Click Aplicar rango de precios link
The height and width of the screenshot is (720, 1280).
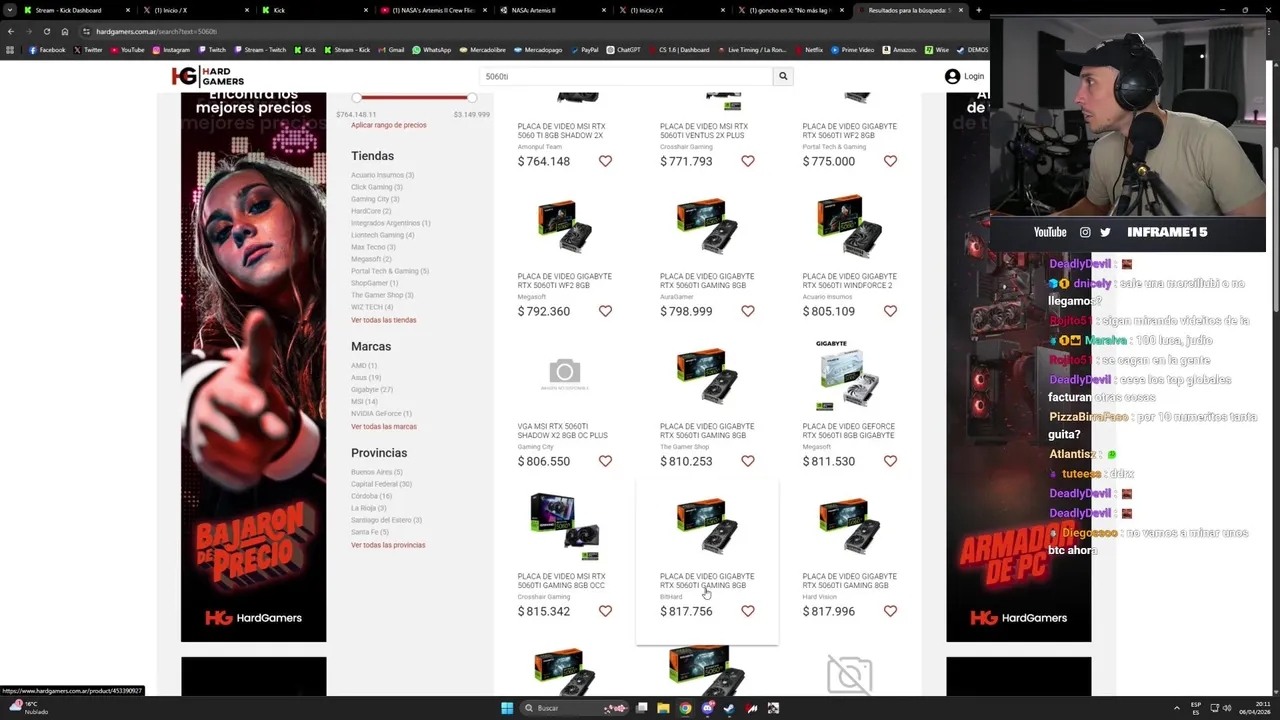388,125
